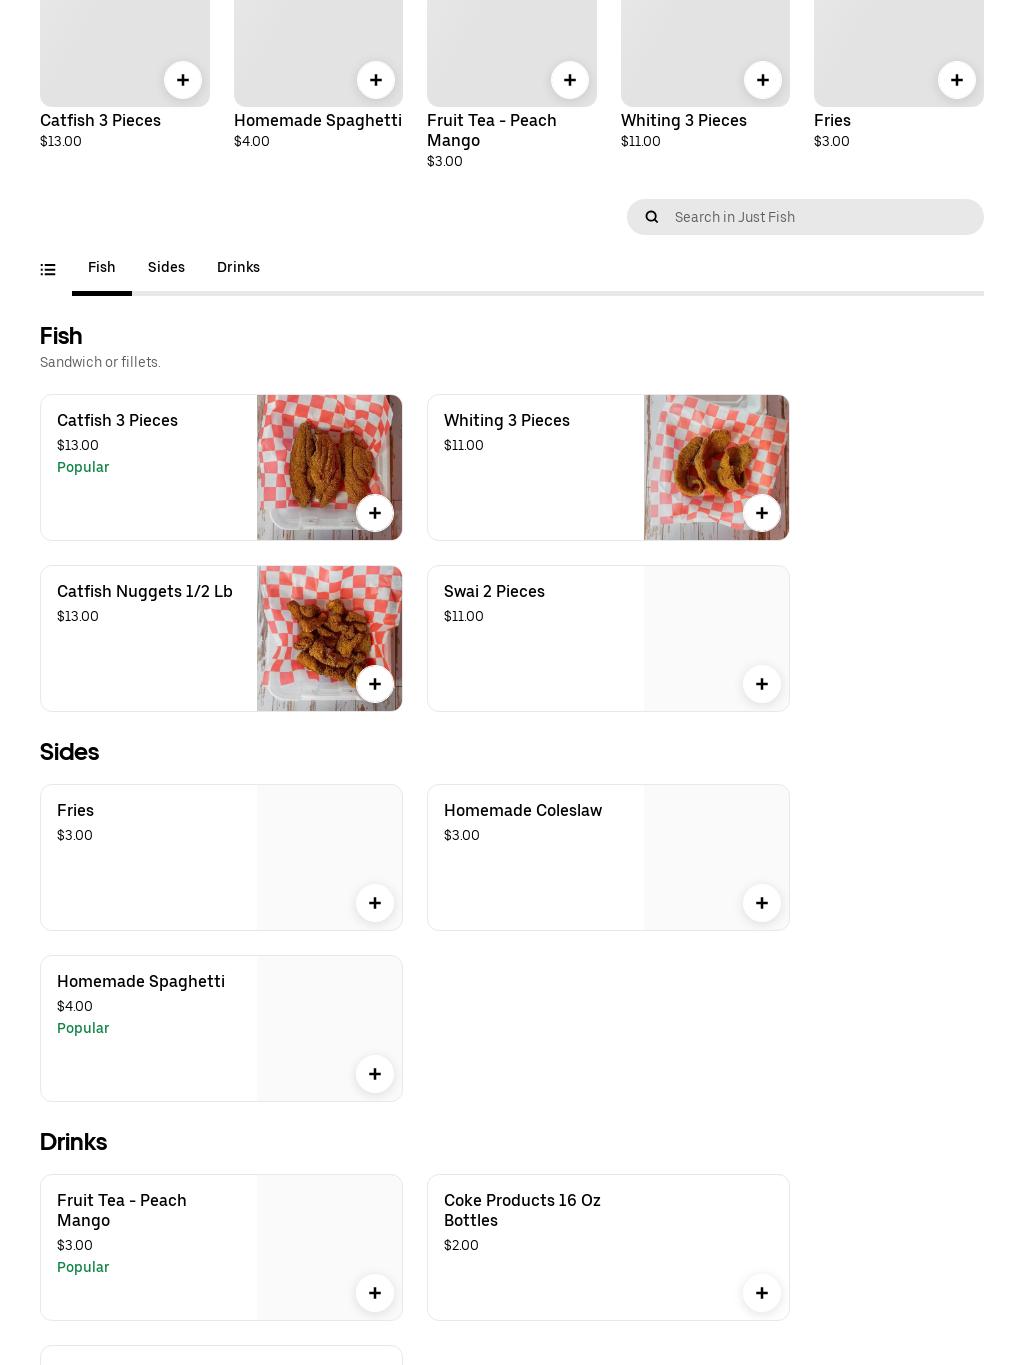Screen dimensions: 1024x1365
Task: Add Swai 2 Pieces using the plus button
Action: tap(762, 684)
